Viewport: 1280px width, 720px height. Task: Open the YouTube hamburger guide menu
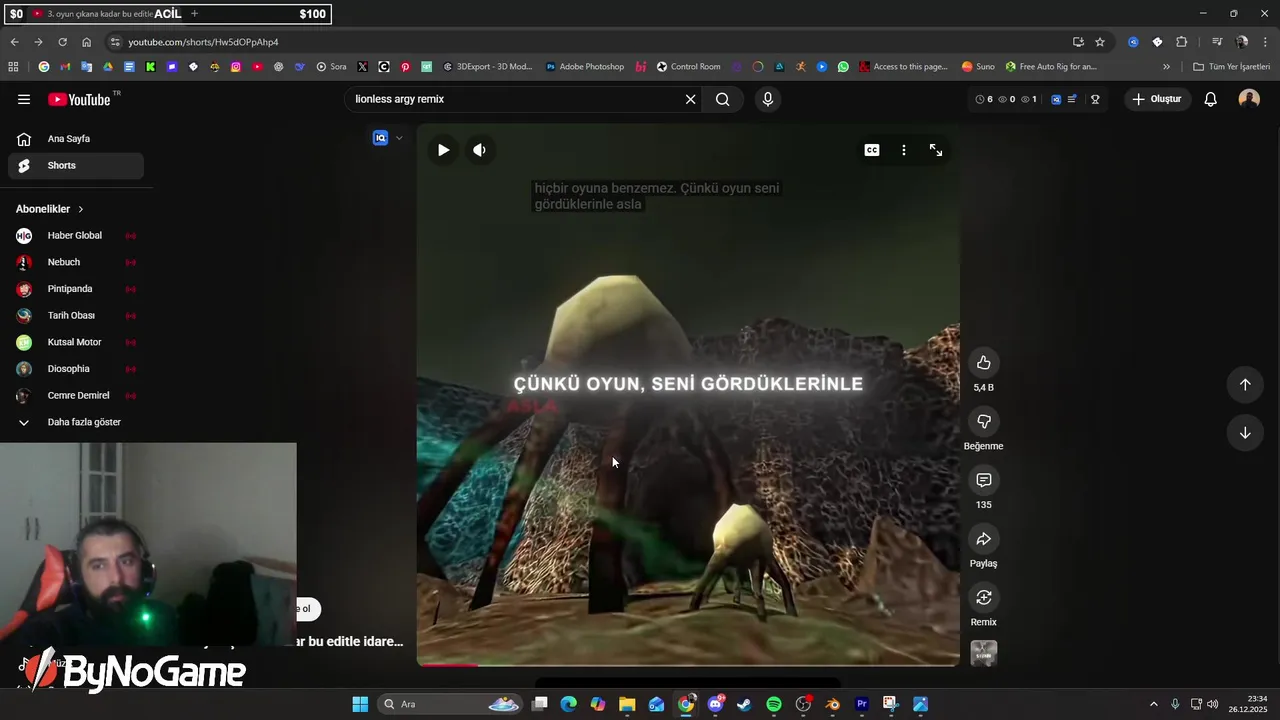24,99
